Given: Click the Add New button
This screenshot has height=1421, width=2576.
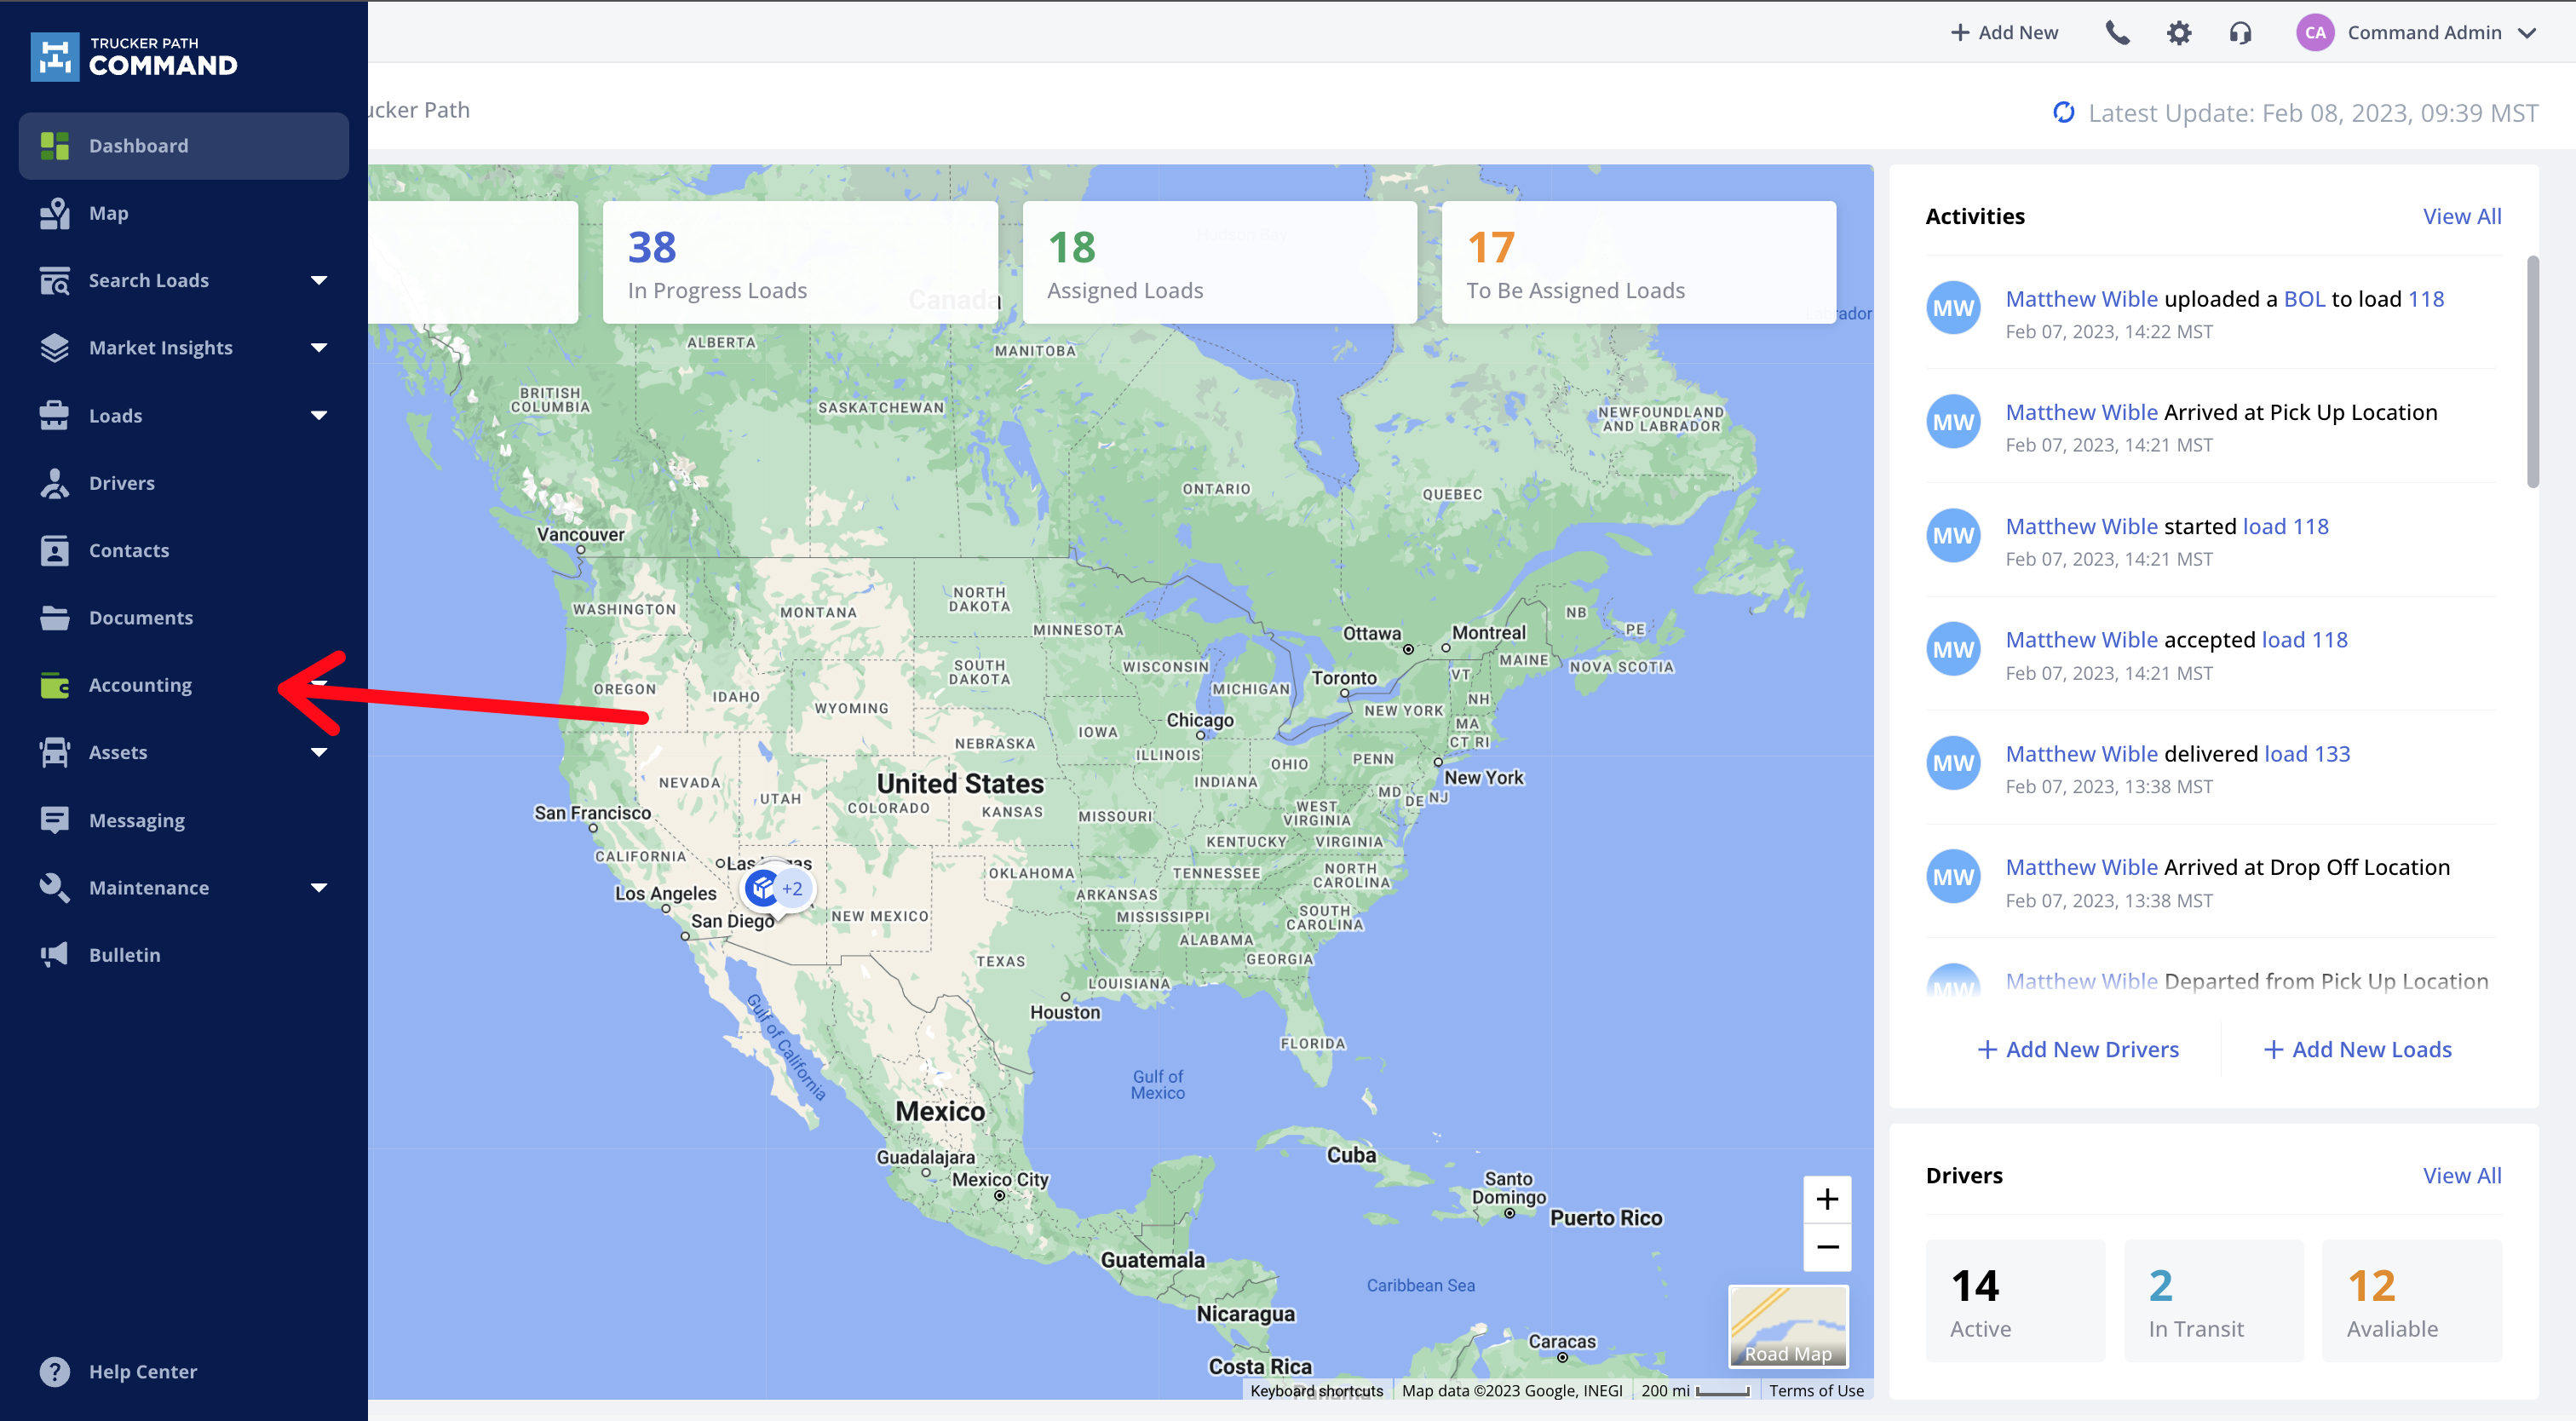Looking at the screenshot, I should (x=2004, y=33).
